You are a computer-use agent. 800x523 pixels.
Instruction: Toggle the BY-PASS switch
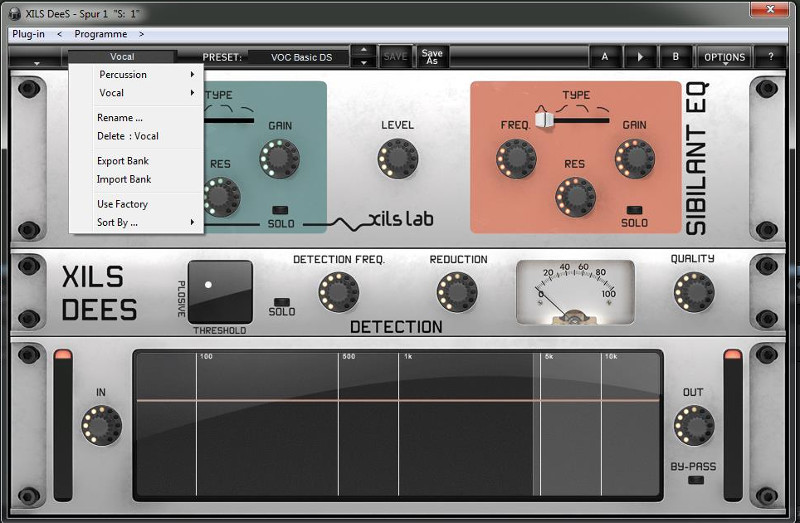pos(695,480)
